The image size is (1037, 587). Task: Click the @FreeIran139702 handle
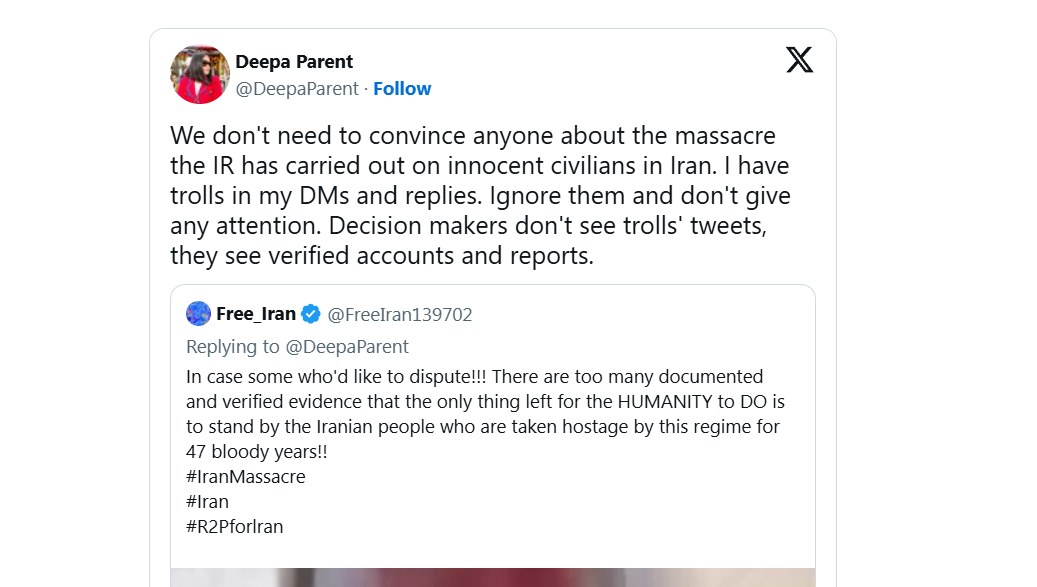[x=400, y=315]
